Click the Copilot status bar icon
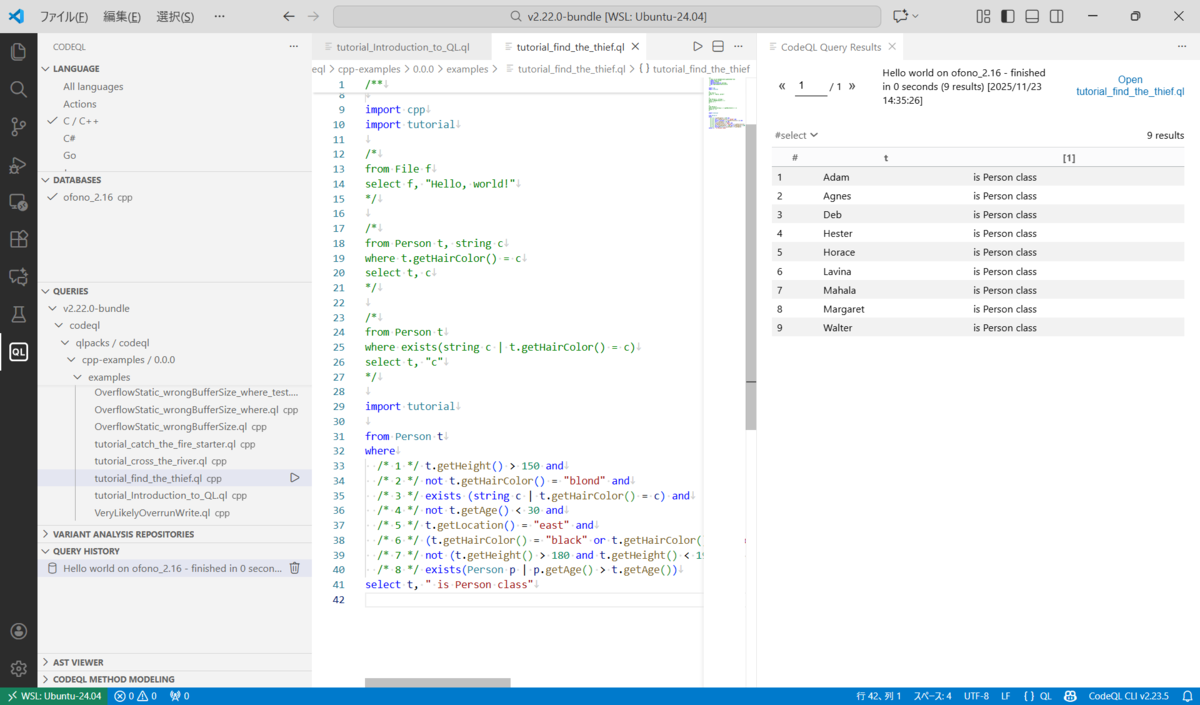The width and height of the screenshot is (1200, 705). click(1070, 696)
